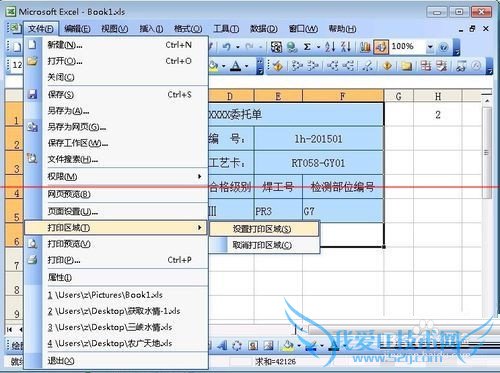Click the cell containing RT058-GY01
Screen dimensions: 500x373
point(318,163)
